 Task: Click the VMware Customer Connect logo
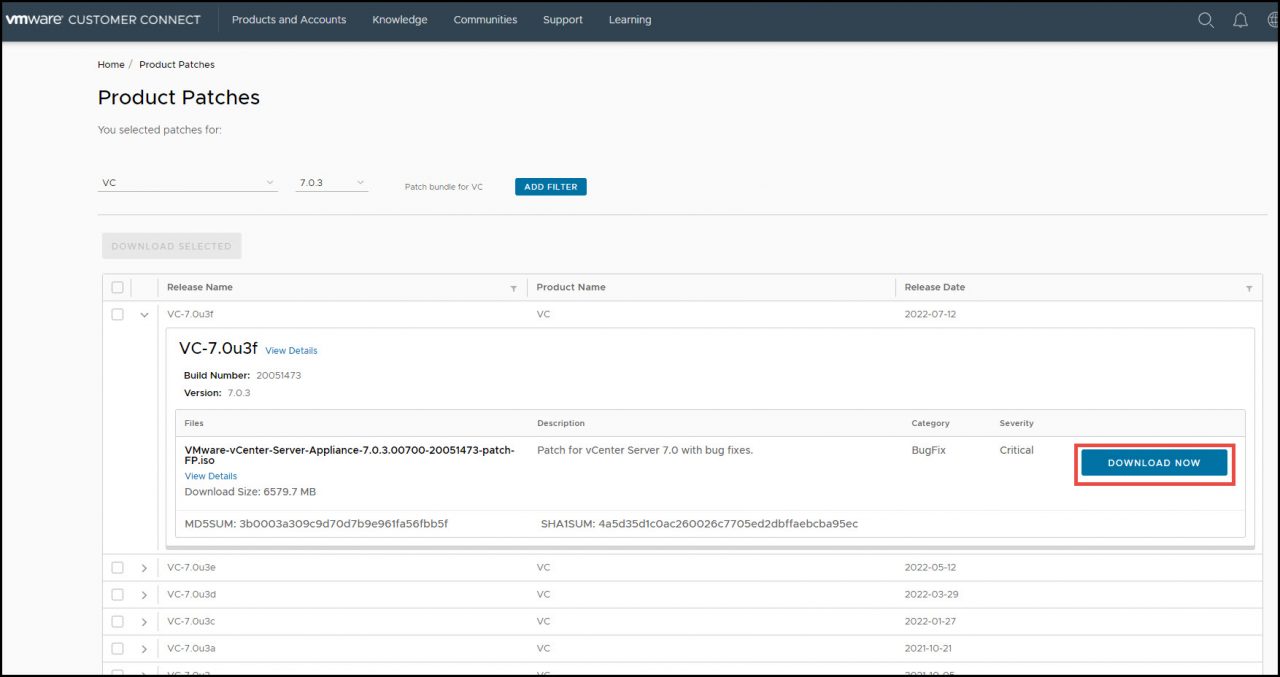(103, 19)
